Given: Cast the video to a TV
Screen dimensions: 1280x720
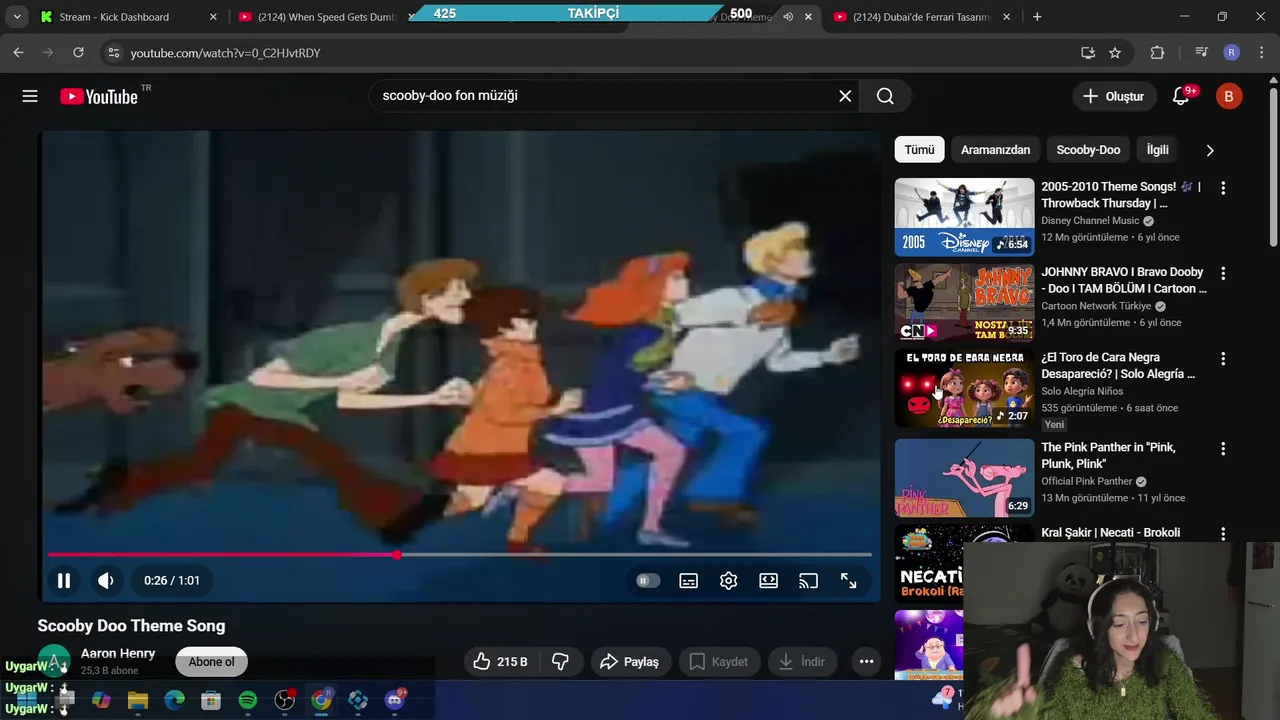Looking at the screenshot, I should coord(808,580).
